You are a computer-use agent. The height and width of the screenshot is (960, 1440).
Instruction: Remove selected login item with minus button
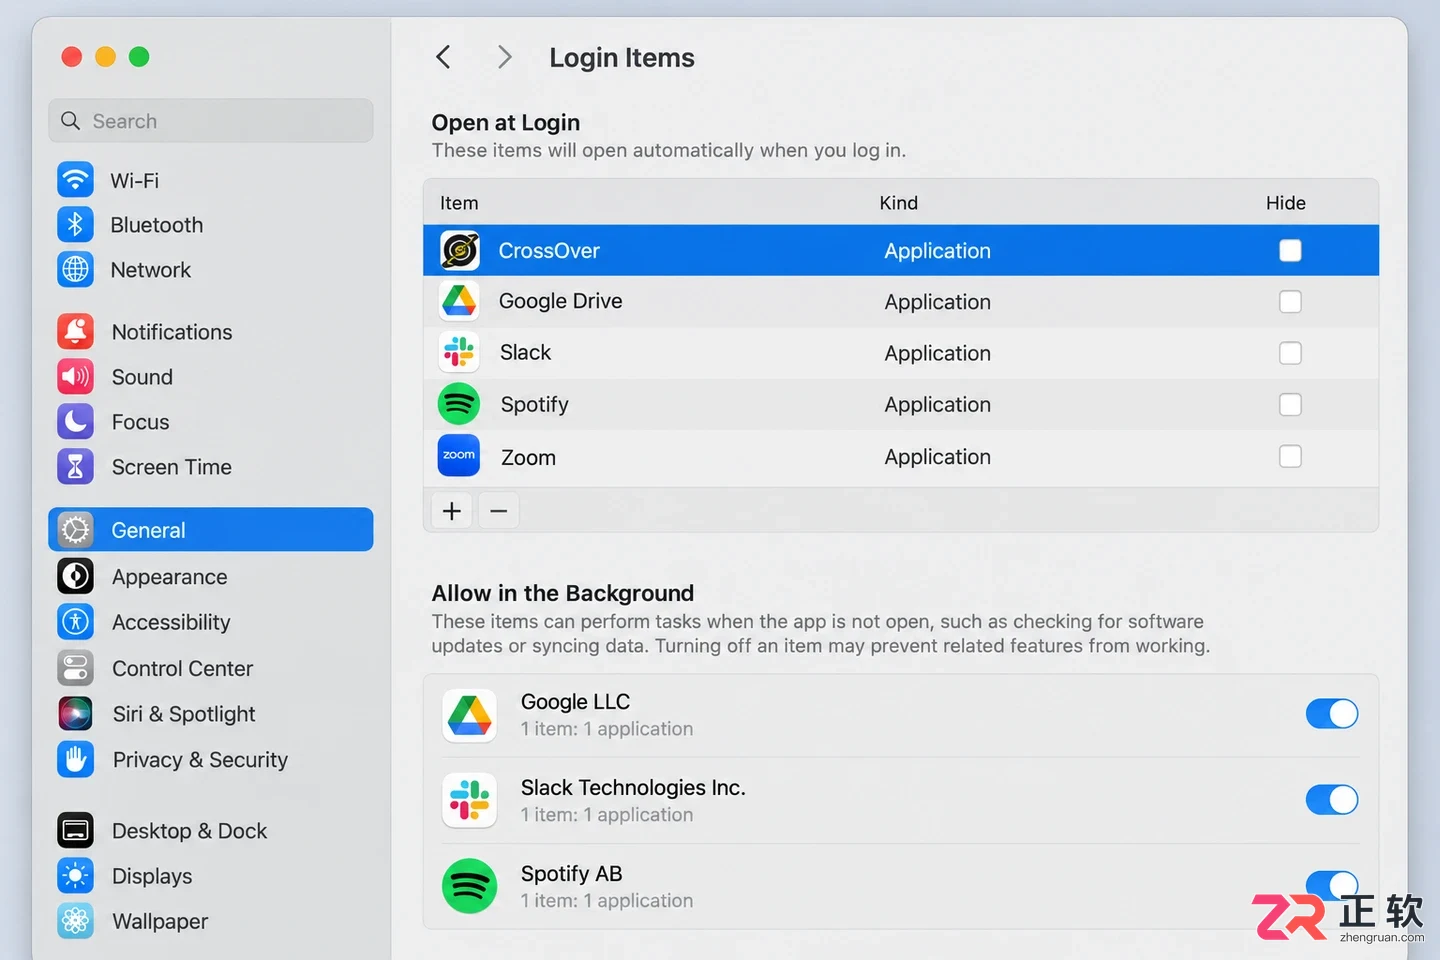tap(499, 511)
